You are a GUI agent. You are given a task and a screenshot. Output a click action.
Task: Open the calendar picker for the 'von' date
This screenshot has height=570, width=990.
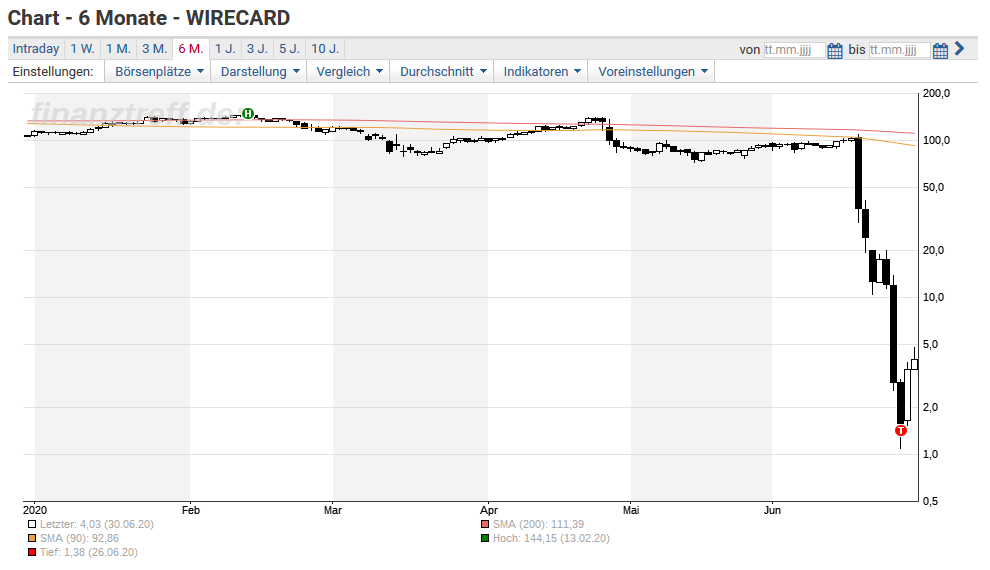coord(835,50)
